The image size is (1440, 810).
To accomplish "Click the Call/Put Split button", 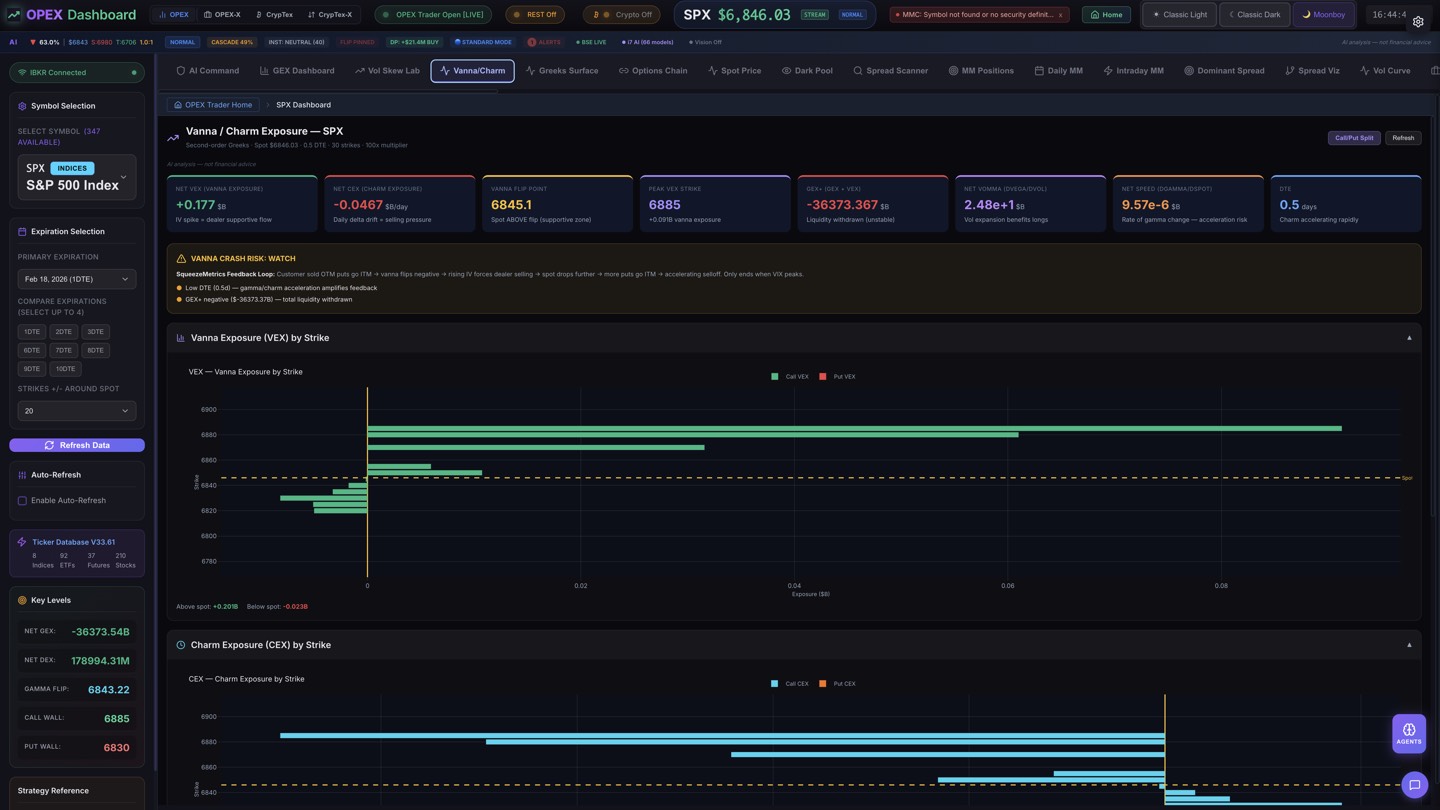I will [x=1353, y=138].
